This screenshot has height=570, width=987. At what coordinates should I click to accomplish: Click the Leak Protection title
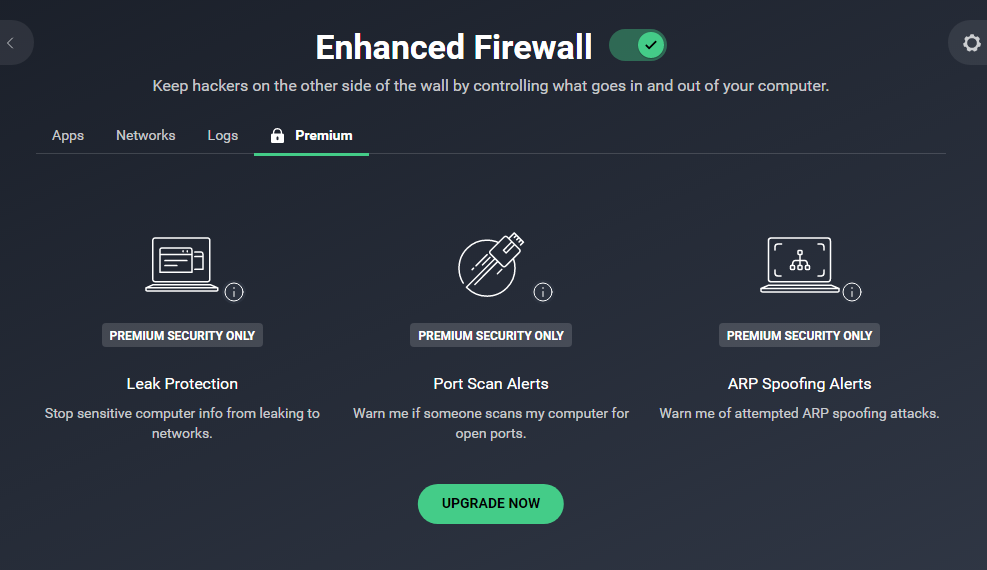[x=182, y=383]
